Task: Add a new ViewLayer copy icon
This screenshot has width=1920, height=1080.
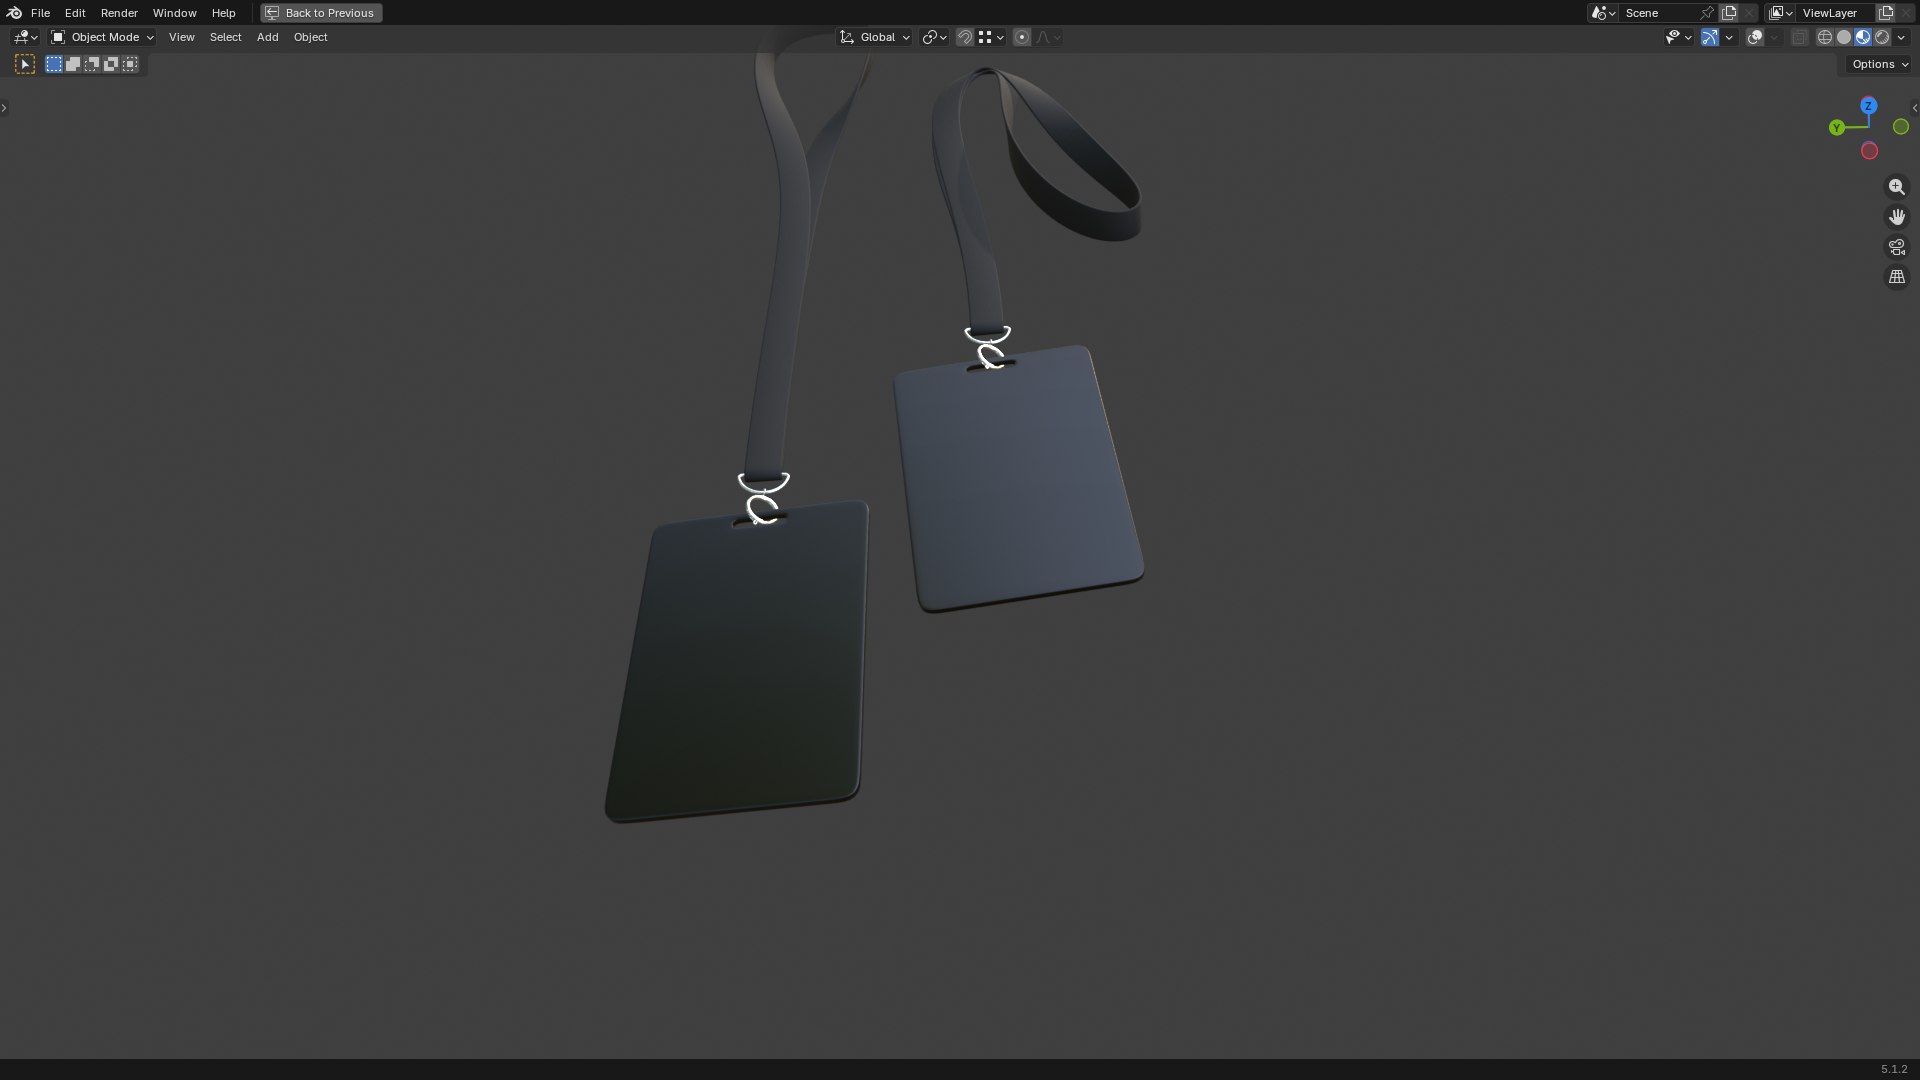Action: 1886,13
